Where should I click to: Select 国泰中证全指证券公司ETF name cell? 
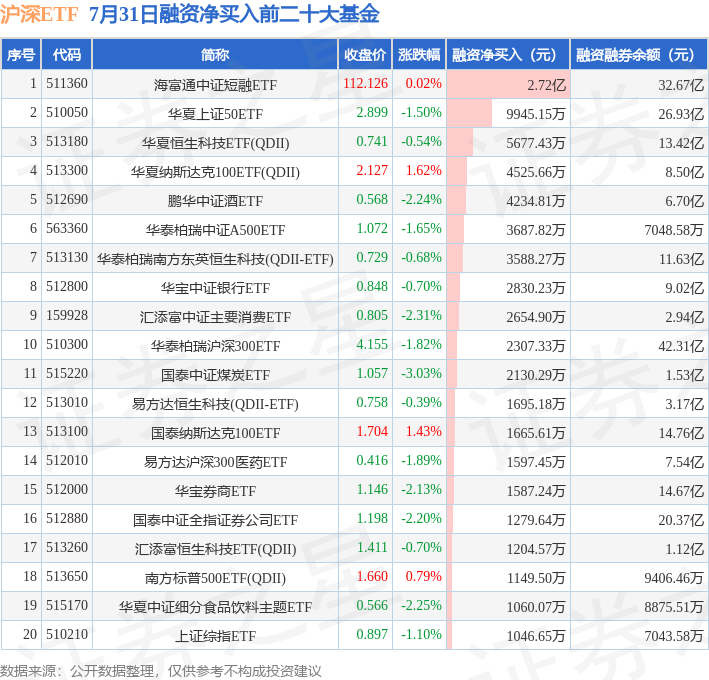click(215, 519)
